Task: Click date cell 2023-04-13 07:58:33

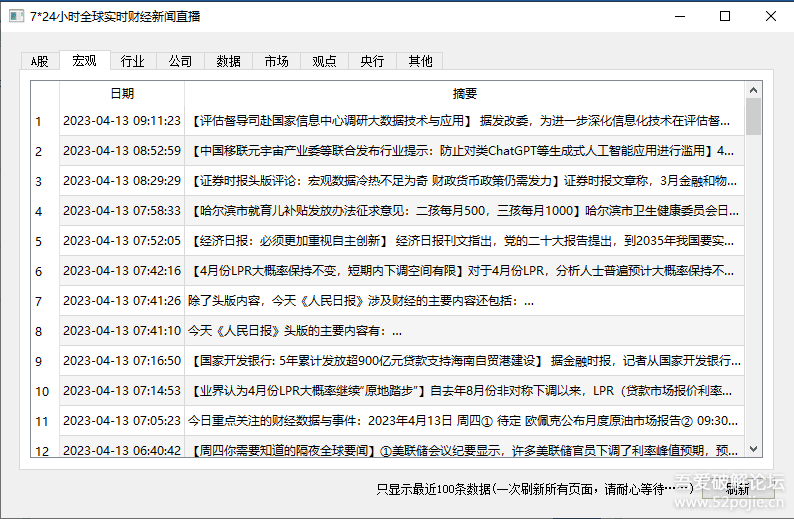Action: coord(122,211)
